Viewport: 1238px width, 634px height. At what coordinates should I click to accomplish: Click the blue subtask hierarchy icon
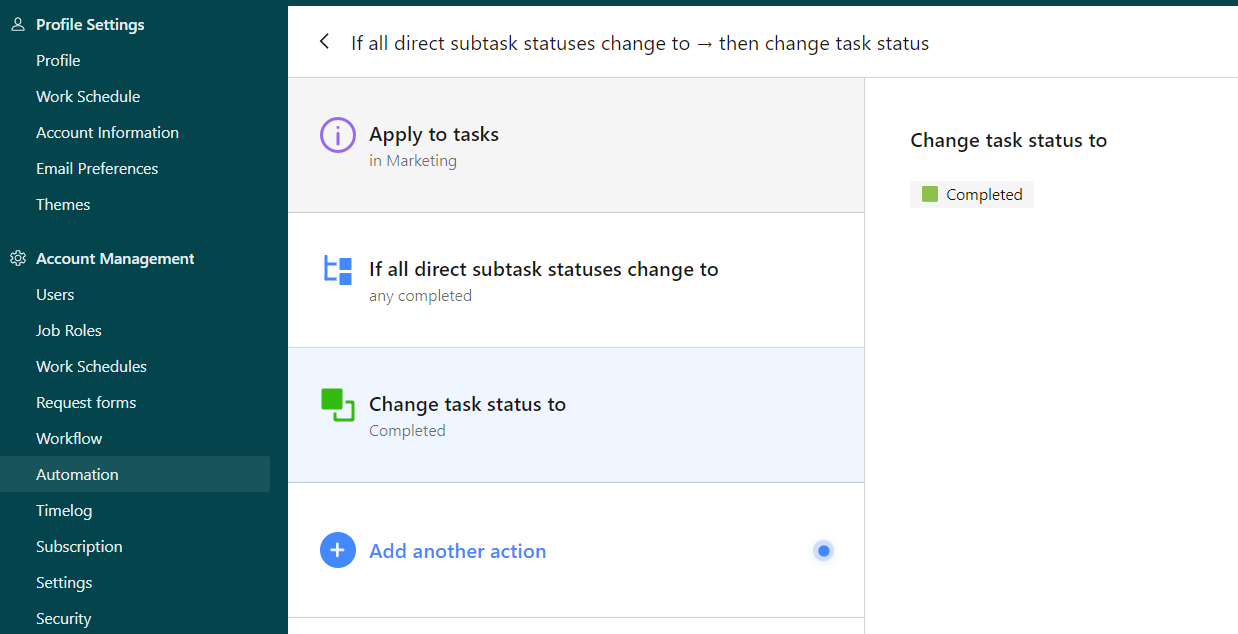[338, 270]
